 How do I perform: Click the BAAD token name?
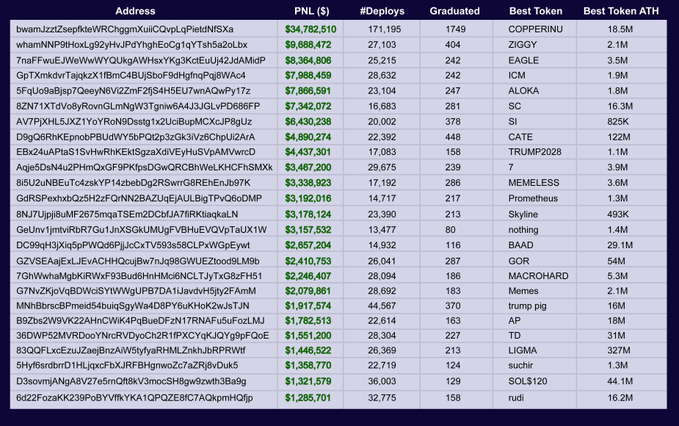[521, 245]
